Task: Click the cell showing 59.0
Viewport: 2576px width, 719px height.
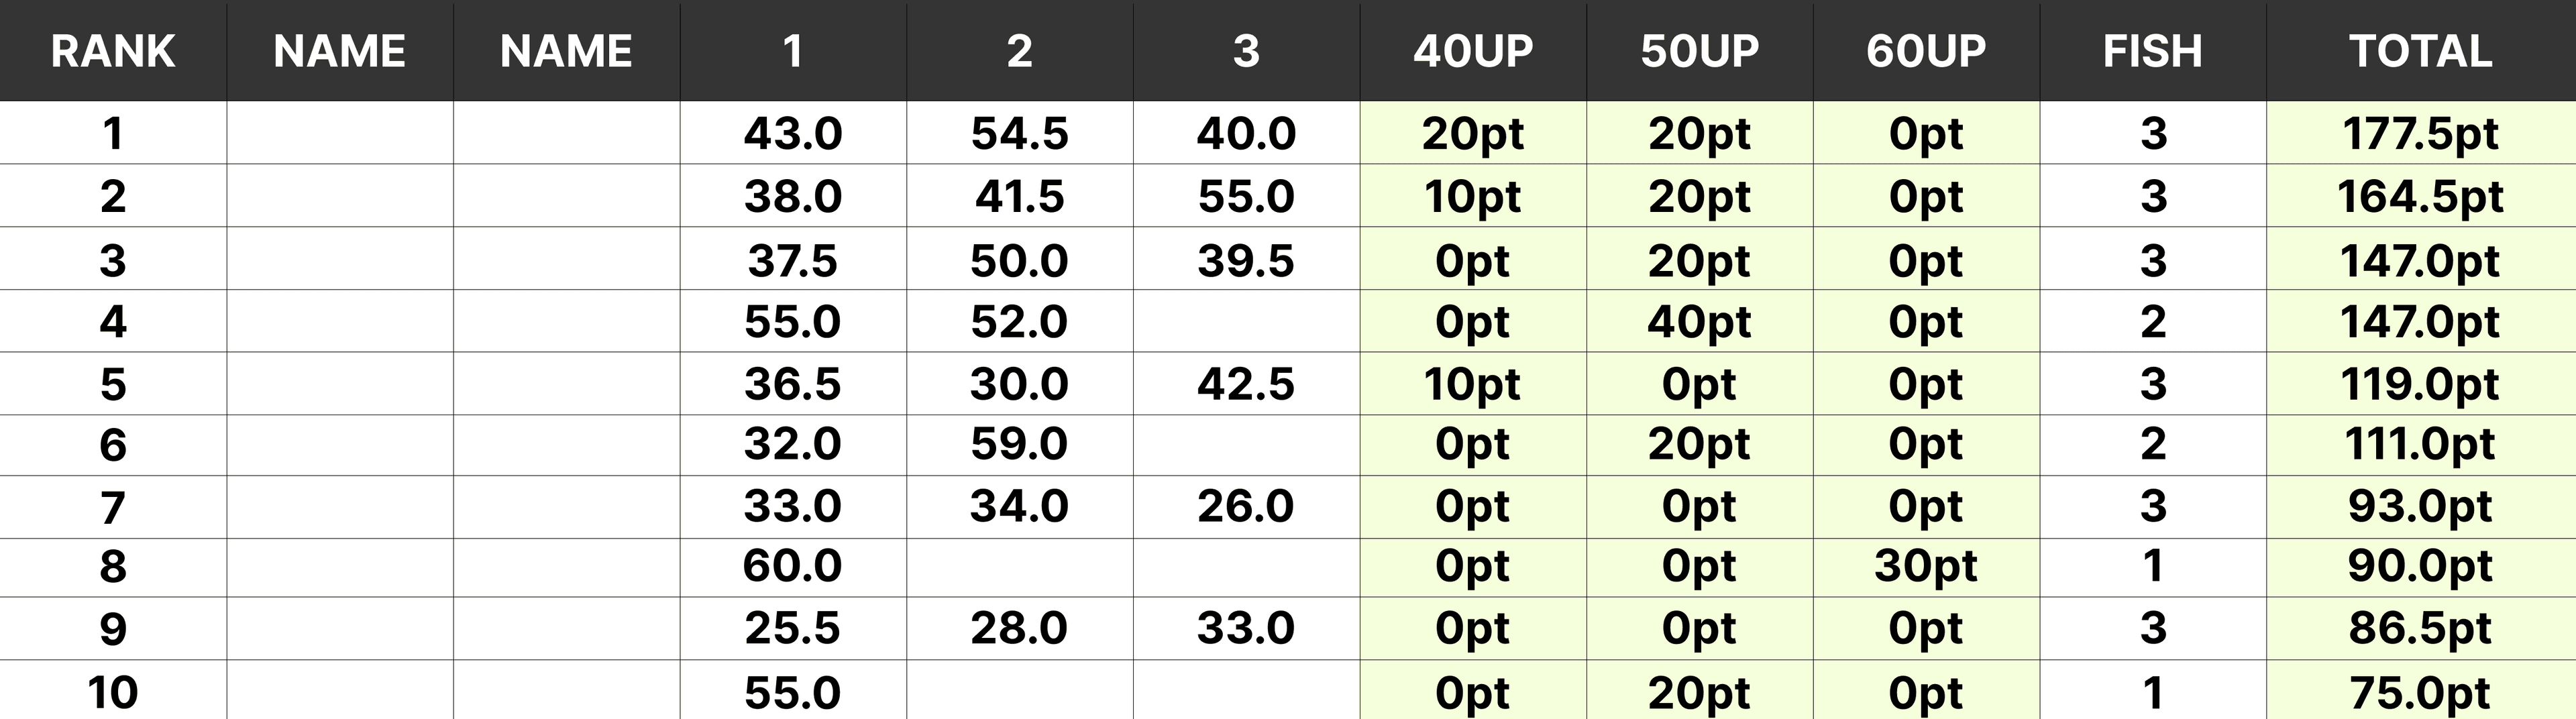Action: [1019, 444]
